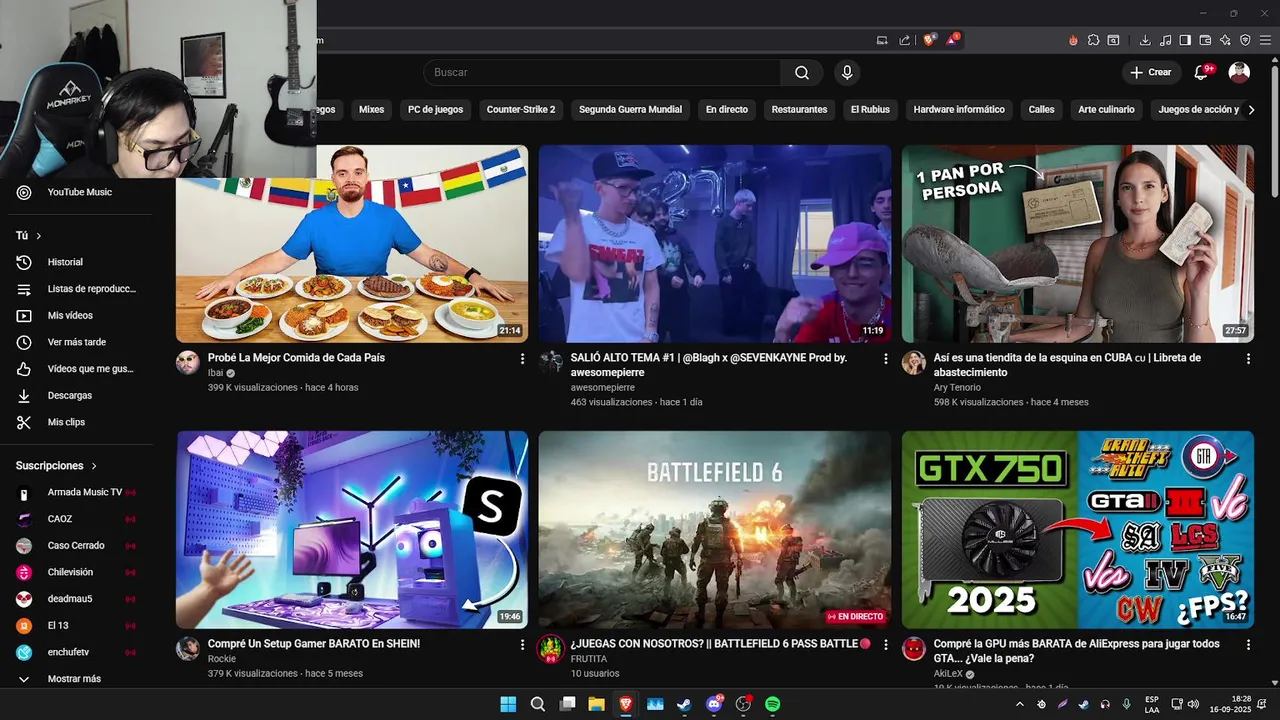Image resolution: width=1280 pixels, height=720 pixels.
Task: Open the Probé La Mejor Comida thumbnail
Action: click(x=352, y=244)
